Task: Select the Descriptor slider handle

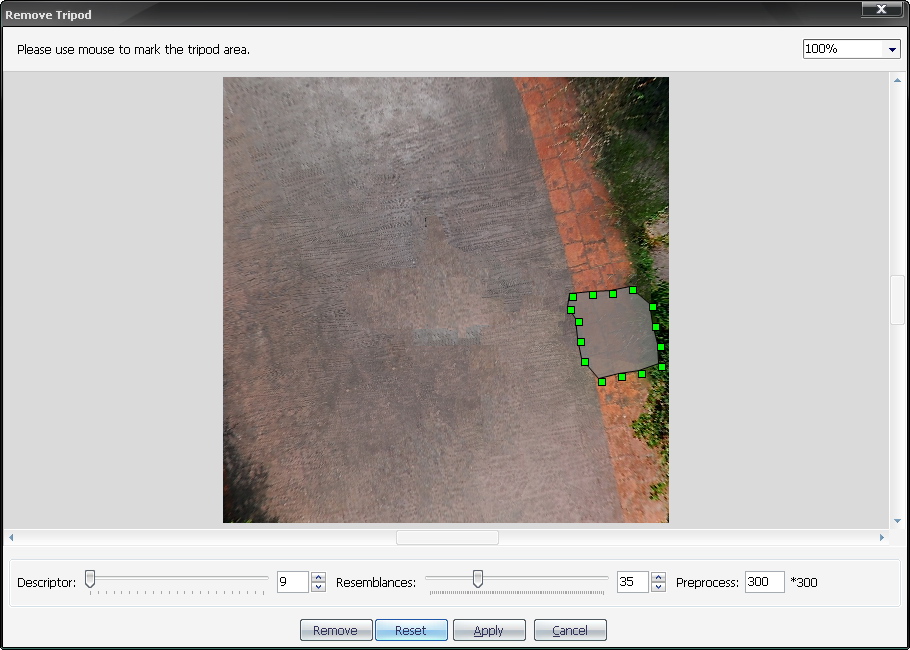Action: point(90,579)
